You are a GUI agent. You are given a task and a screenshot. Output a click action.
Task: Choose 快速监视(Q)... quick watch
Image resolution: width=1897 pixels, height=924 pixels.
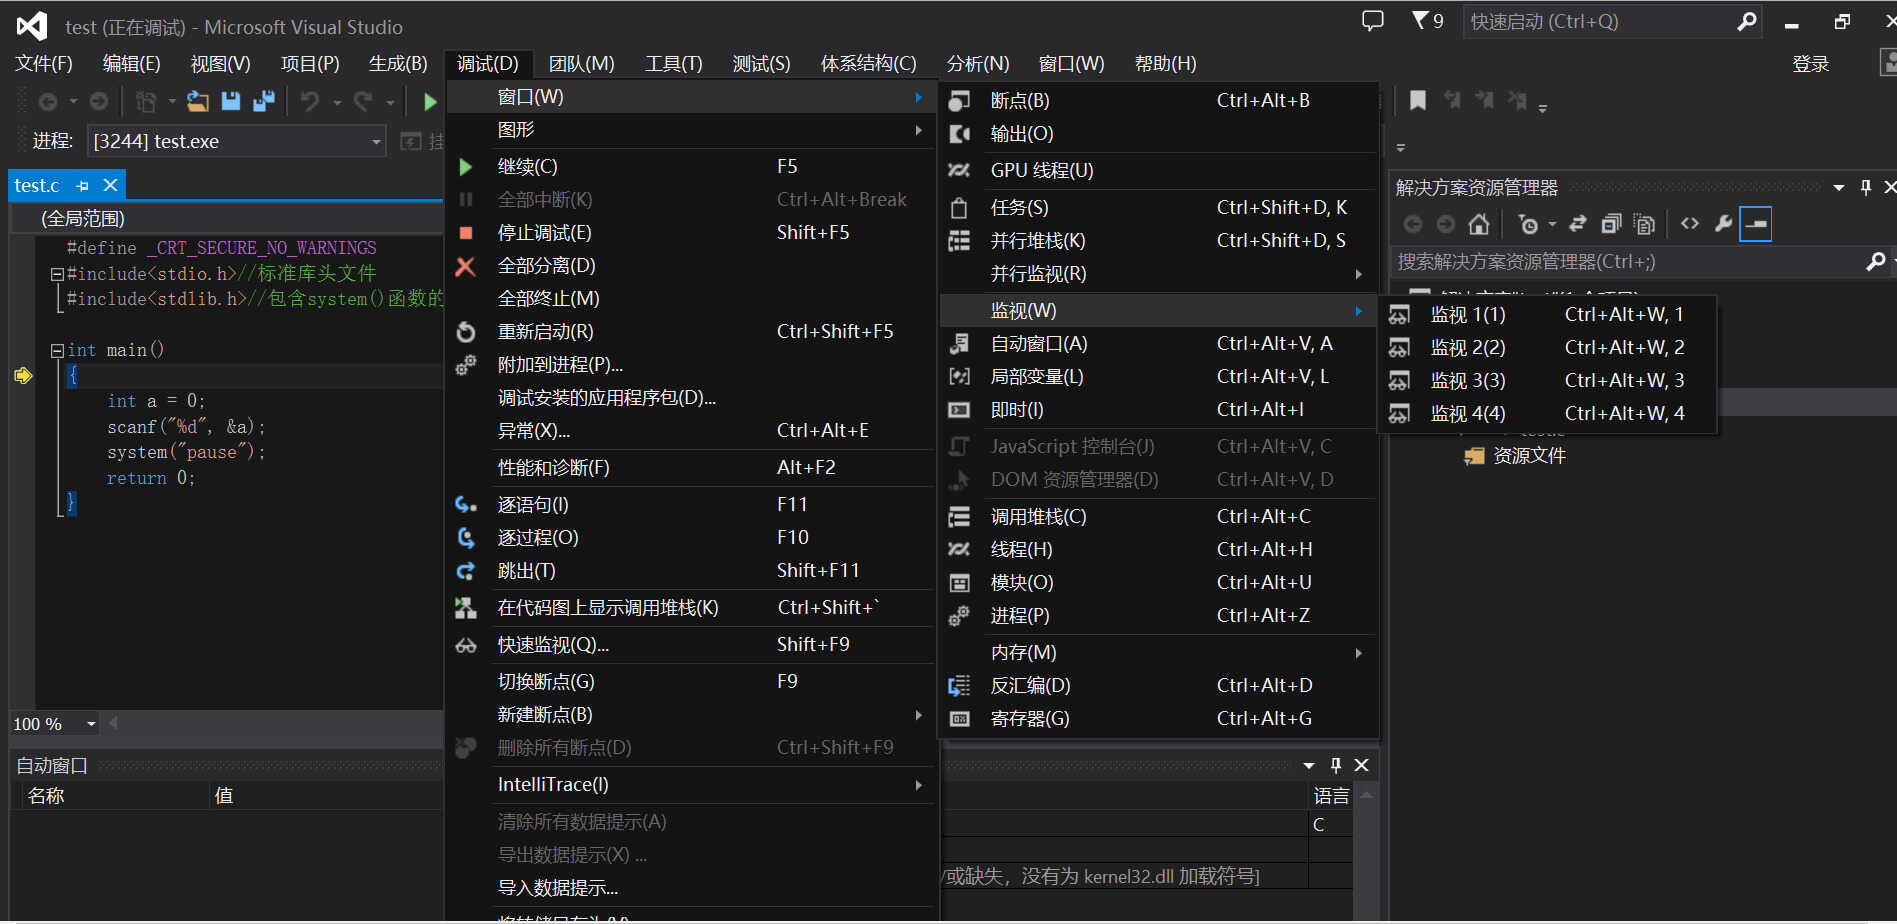click(x=690, y=645)
